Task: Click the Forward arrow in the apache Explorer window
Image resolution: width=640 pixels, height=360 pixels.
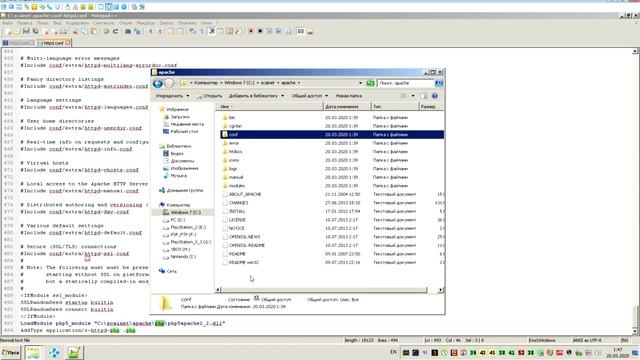Action: [169, 83]
